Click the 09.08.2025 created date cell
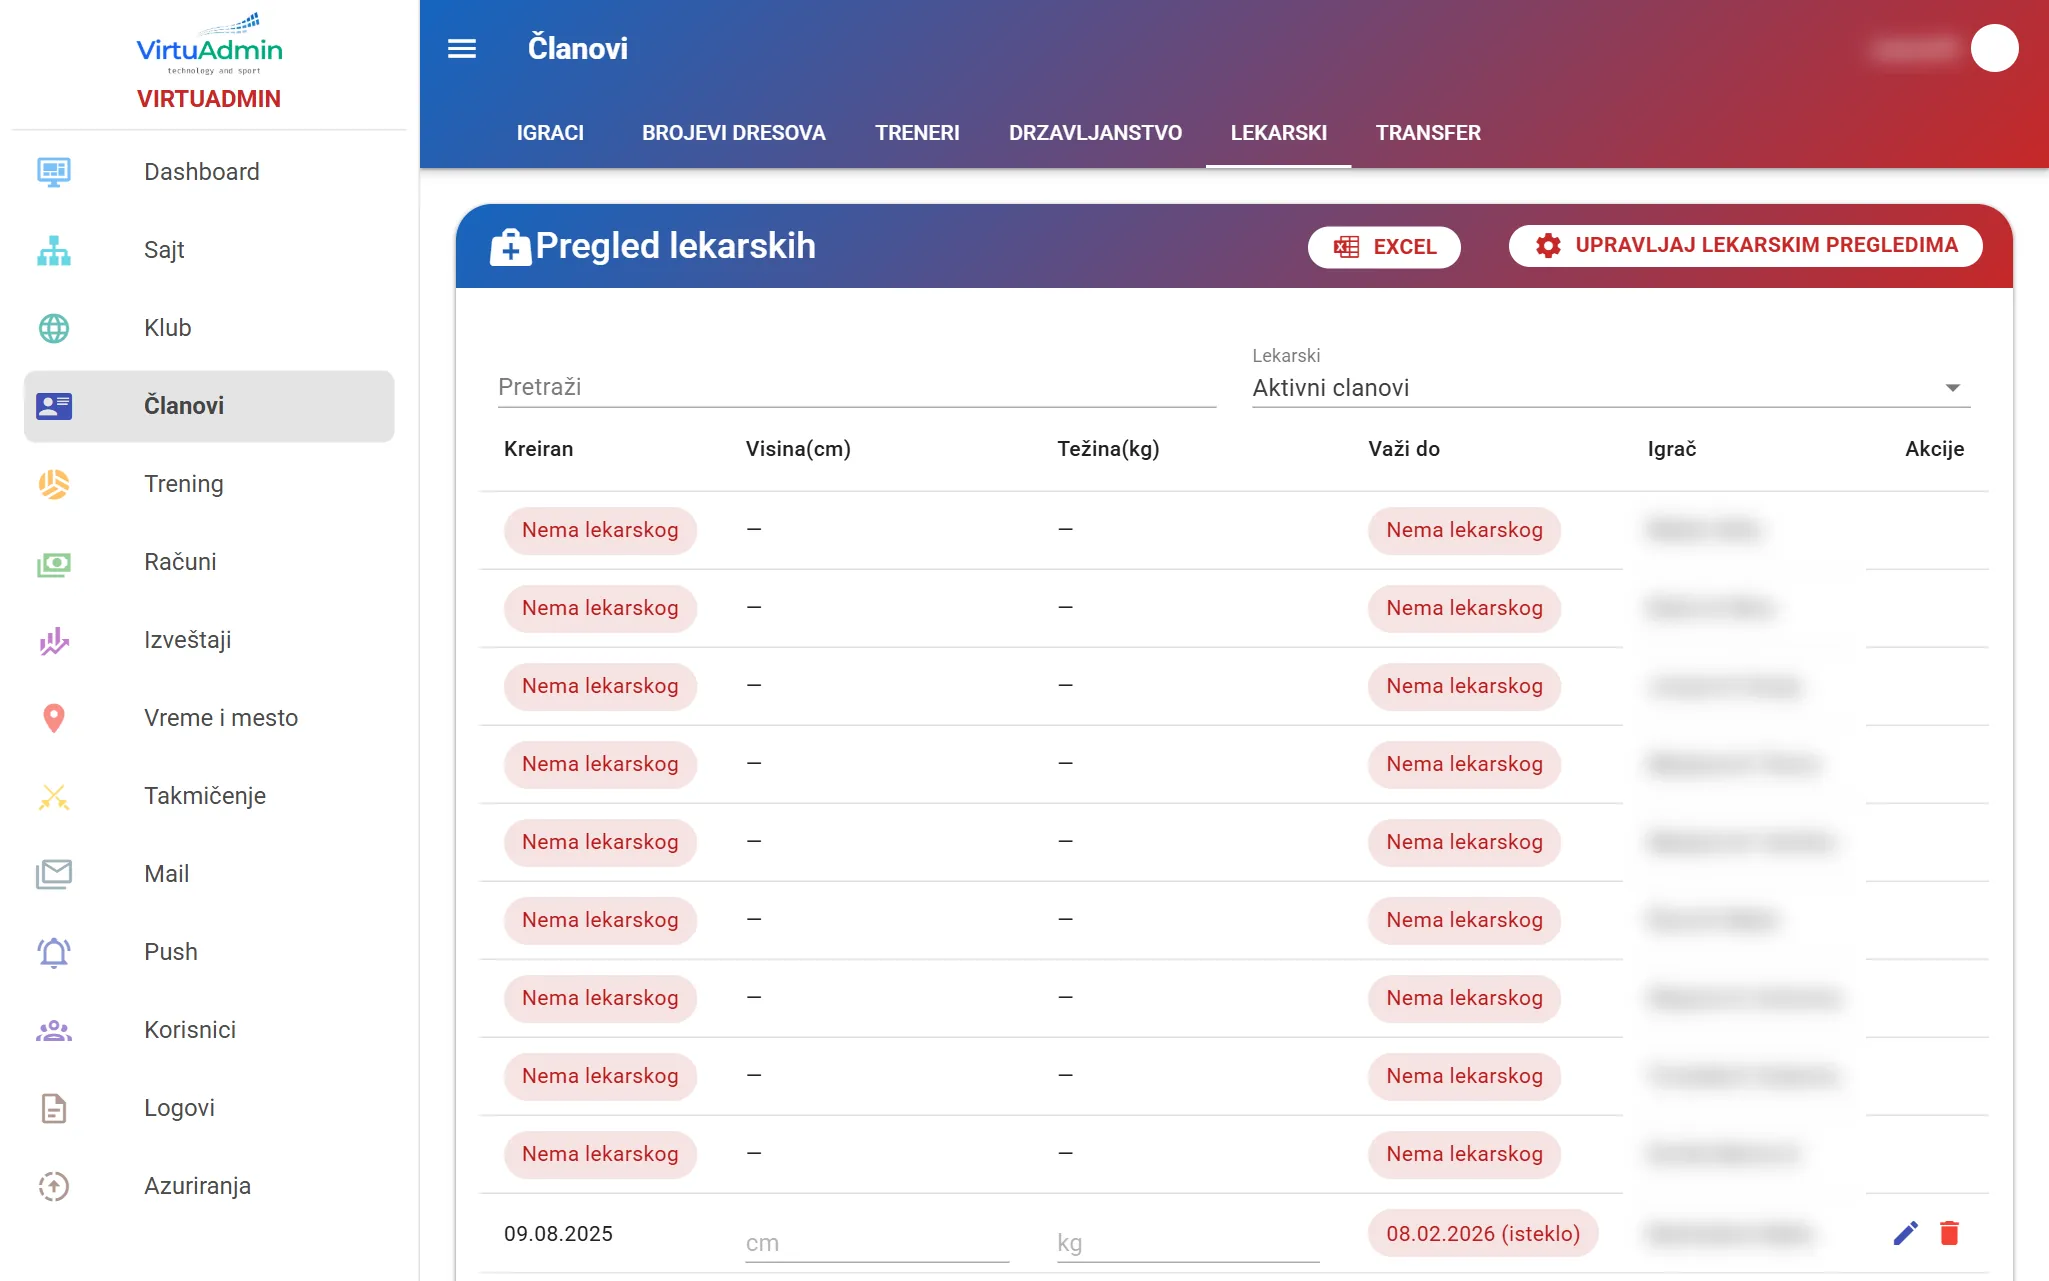The width and height of the screenshot is (2049, 1281). point(558,1234)
